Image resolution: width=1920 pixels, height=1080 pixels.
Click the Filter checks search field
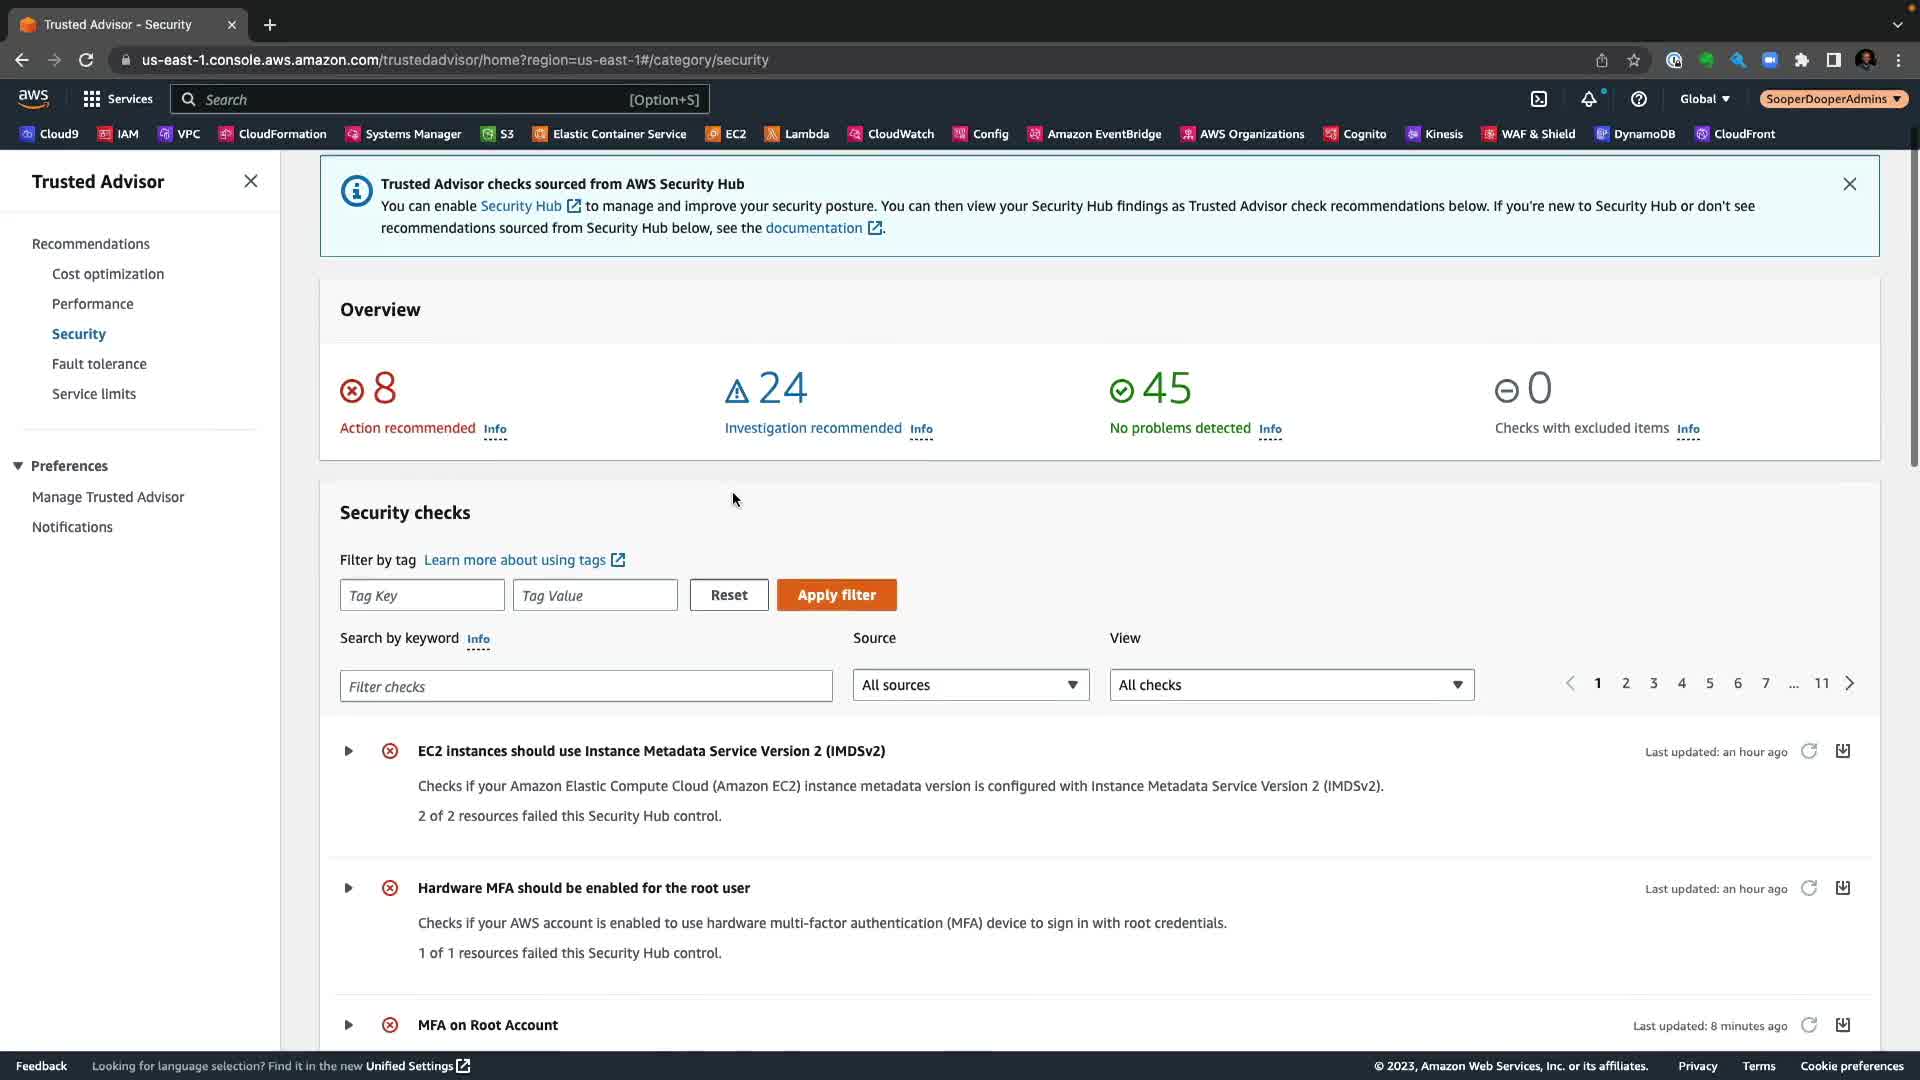point(586,686)
